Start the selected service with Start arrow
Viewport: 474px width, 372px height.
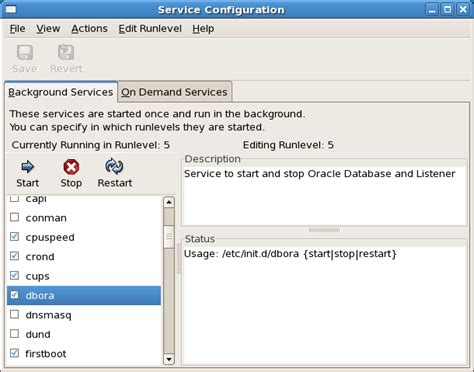click(27, 167)
